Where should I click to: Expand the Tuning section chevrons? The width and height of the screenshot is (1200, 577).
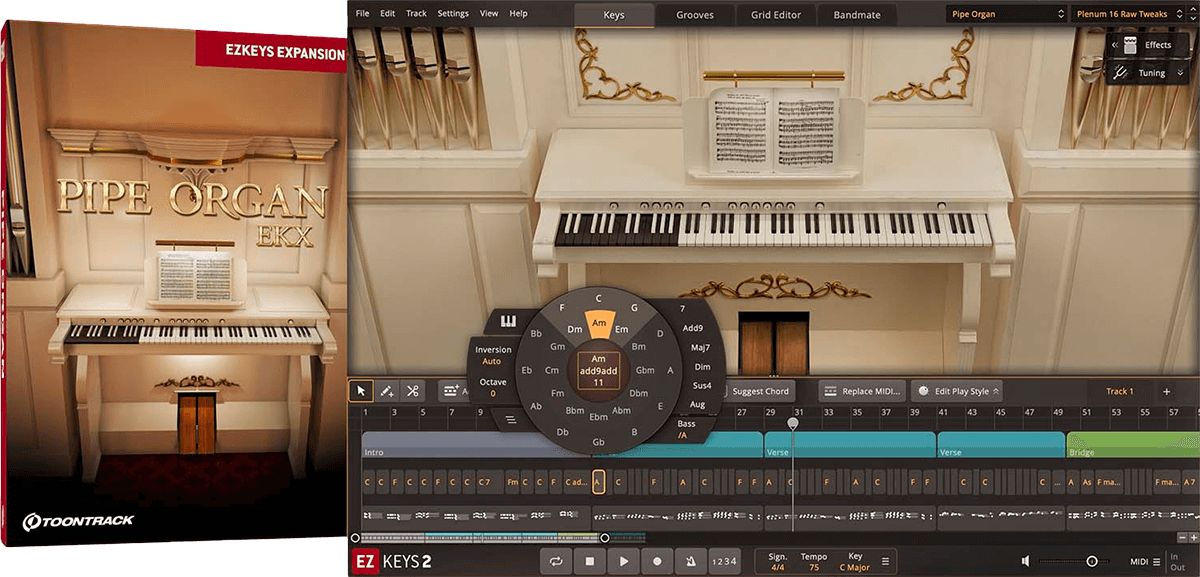[1180, 72]
